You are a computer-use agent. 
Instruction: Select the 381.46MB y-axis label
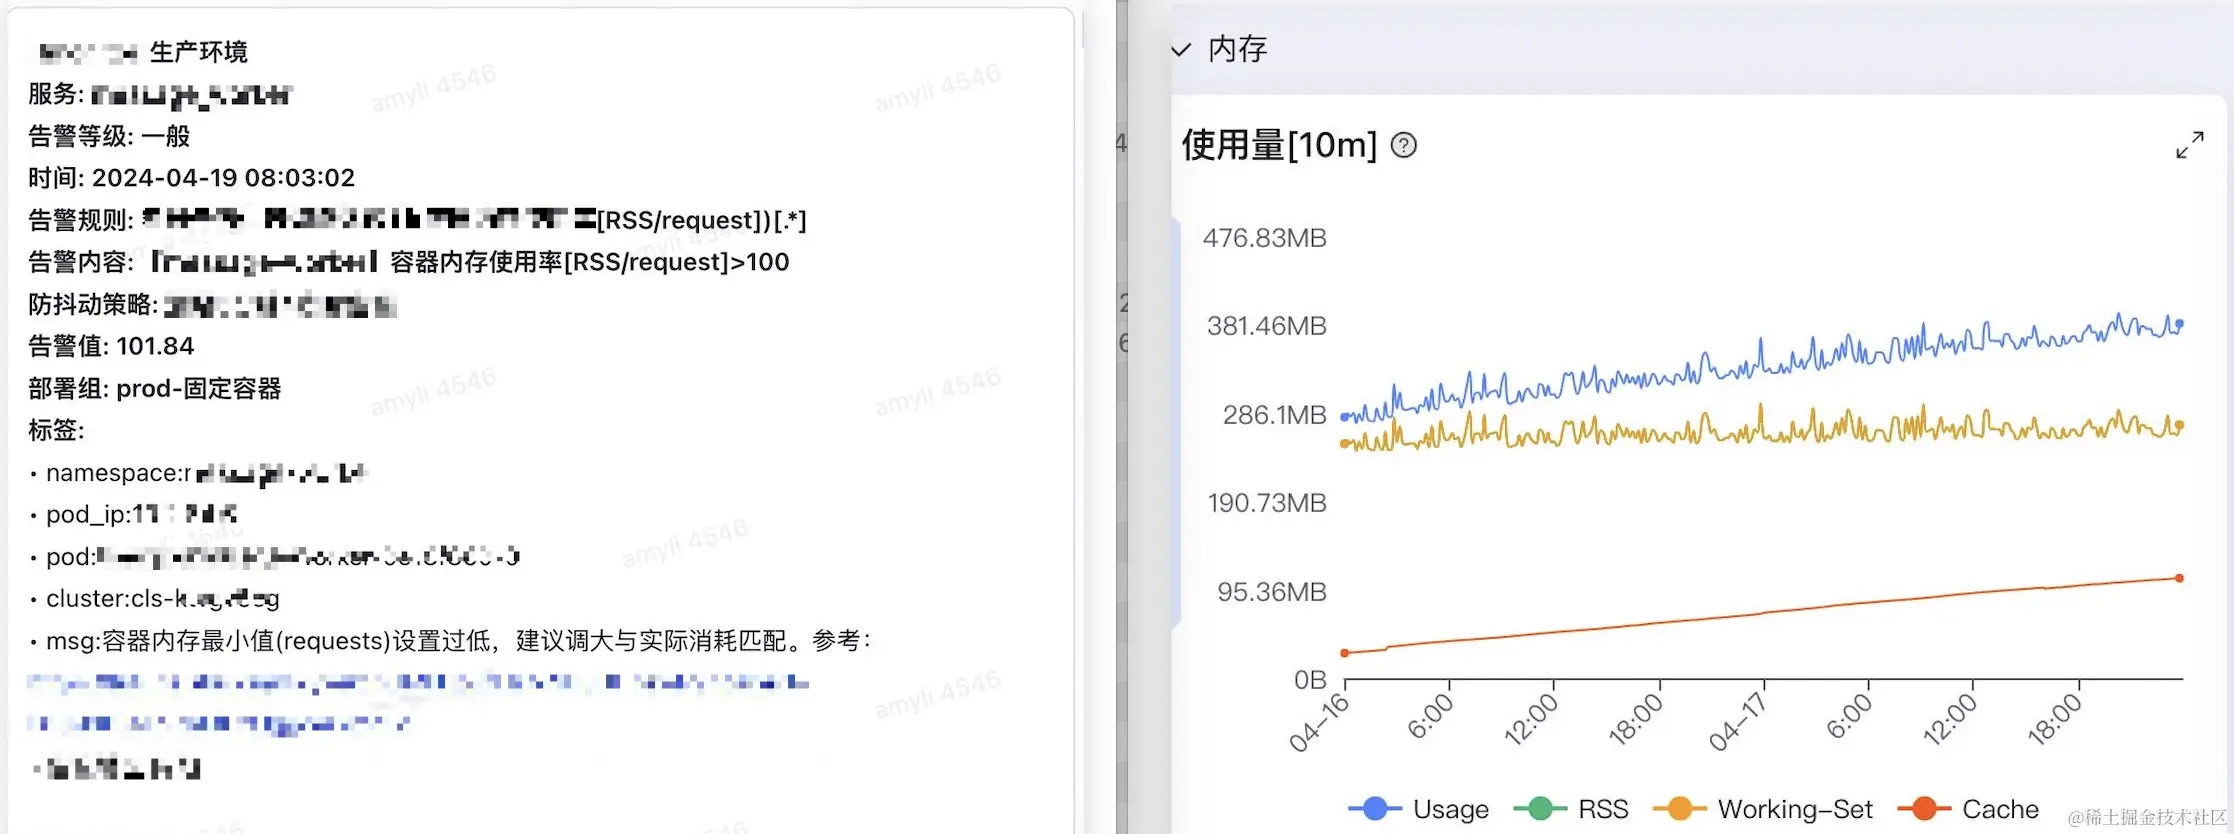(x=1266, y=326)
